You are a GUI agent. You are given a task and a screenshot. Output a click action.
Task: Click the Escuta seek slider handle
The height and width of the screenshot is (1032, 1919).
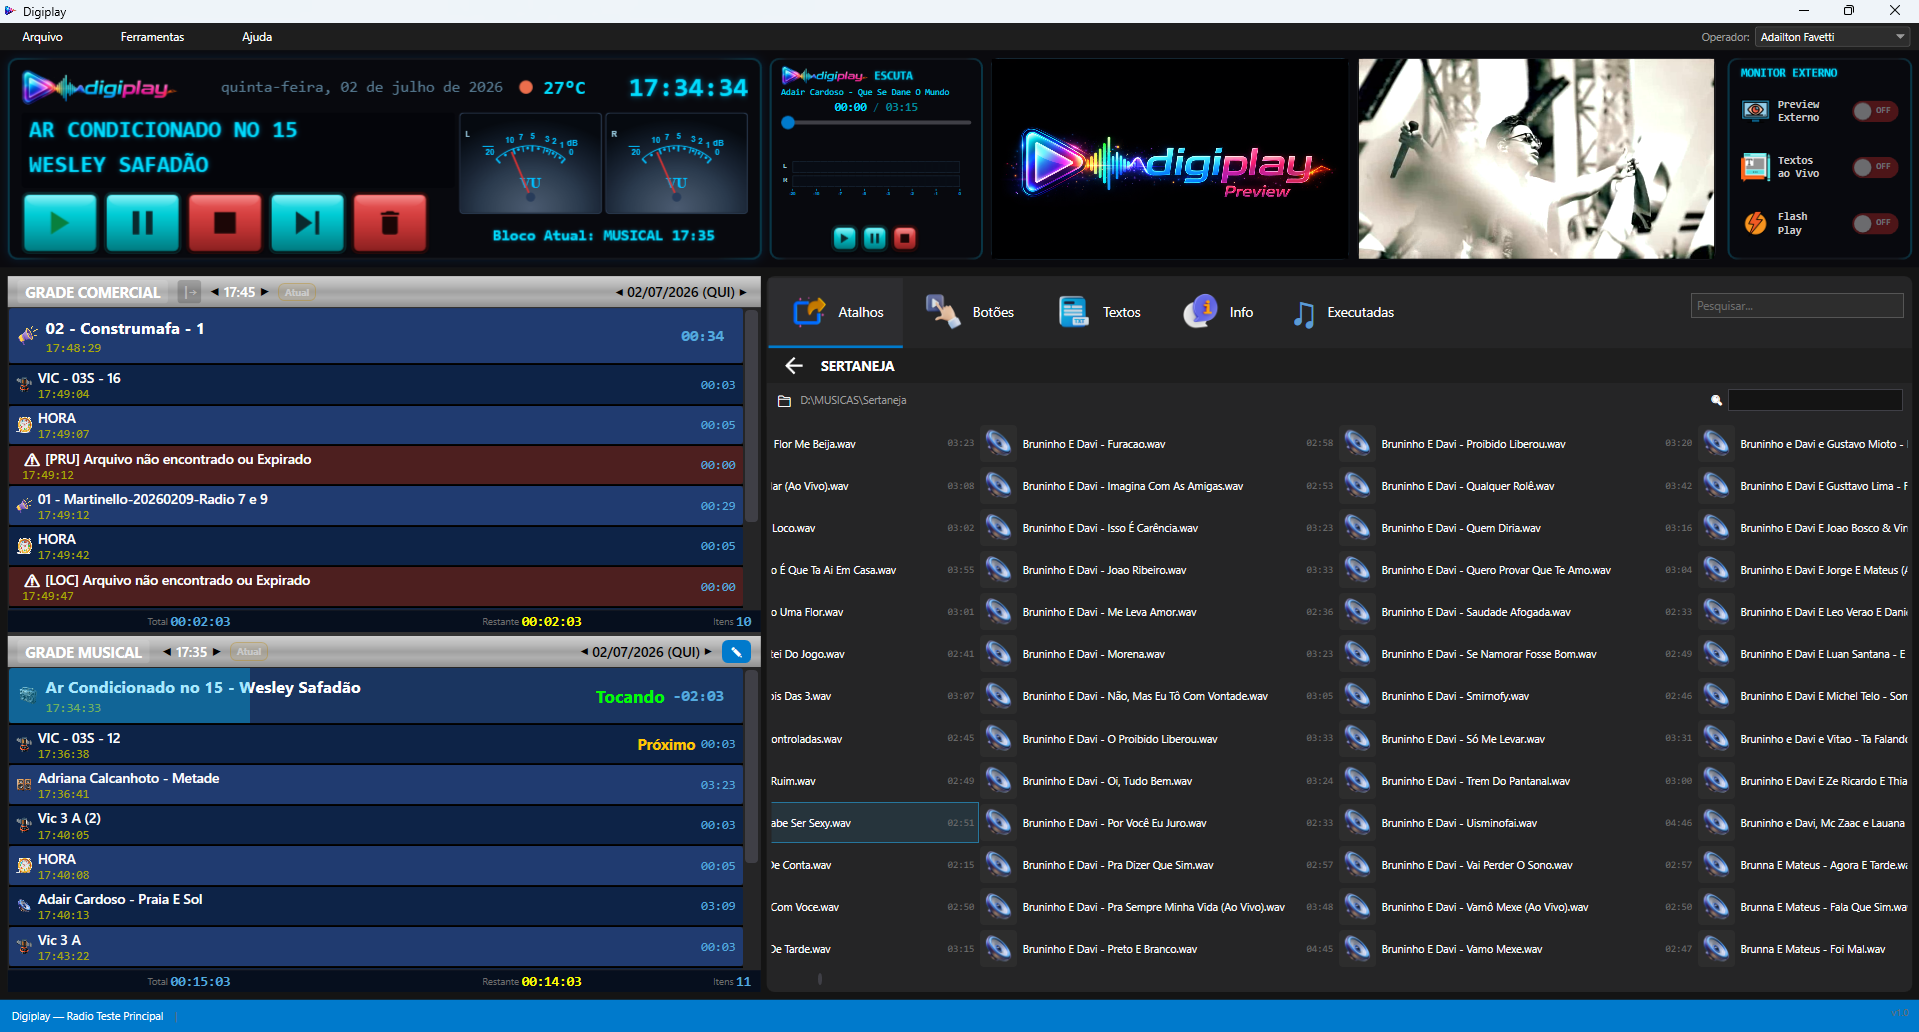(x=788, y=123)
